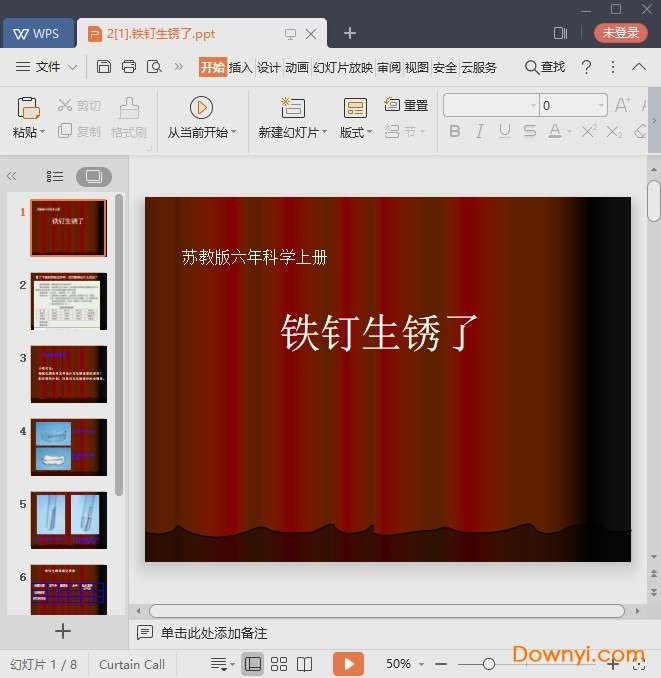Collapse the ribbon with up chevron
Image resolution: width=661 pixels, height=678 pixels.
coord(639,67)
